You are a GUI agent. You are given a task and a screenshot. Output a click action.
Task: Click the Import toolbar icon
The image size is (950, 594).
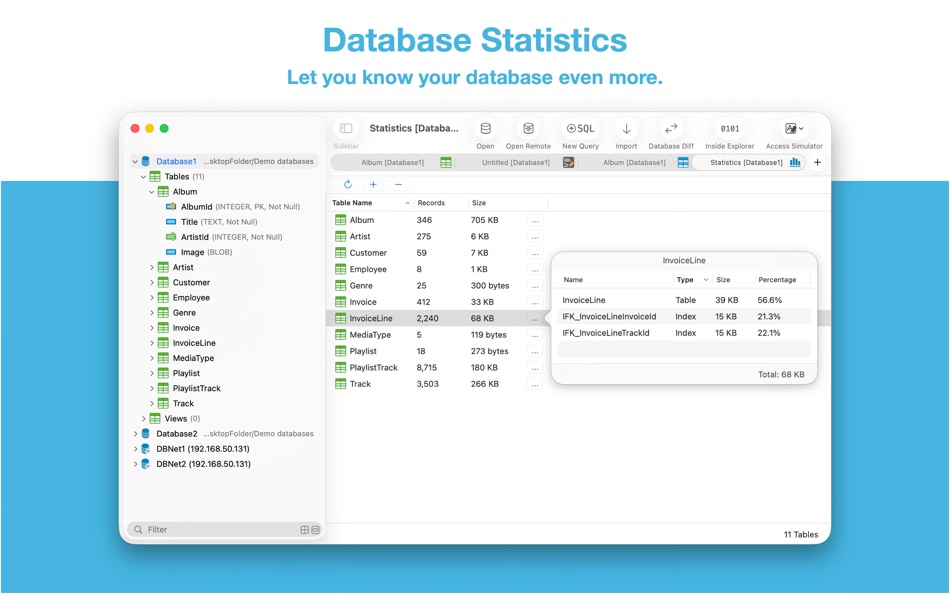625,128
